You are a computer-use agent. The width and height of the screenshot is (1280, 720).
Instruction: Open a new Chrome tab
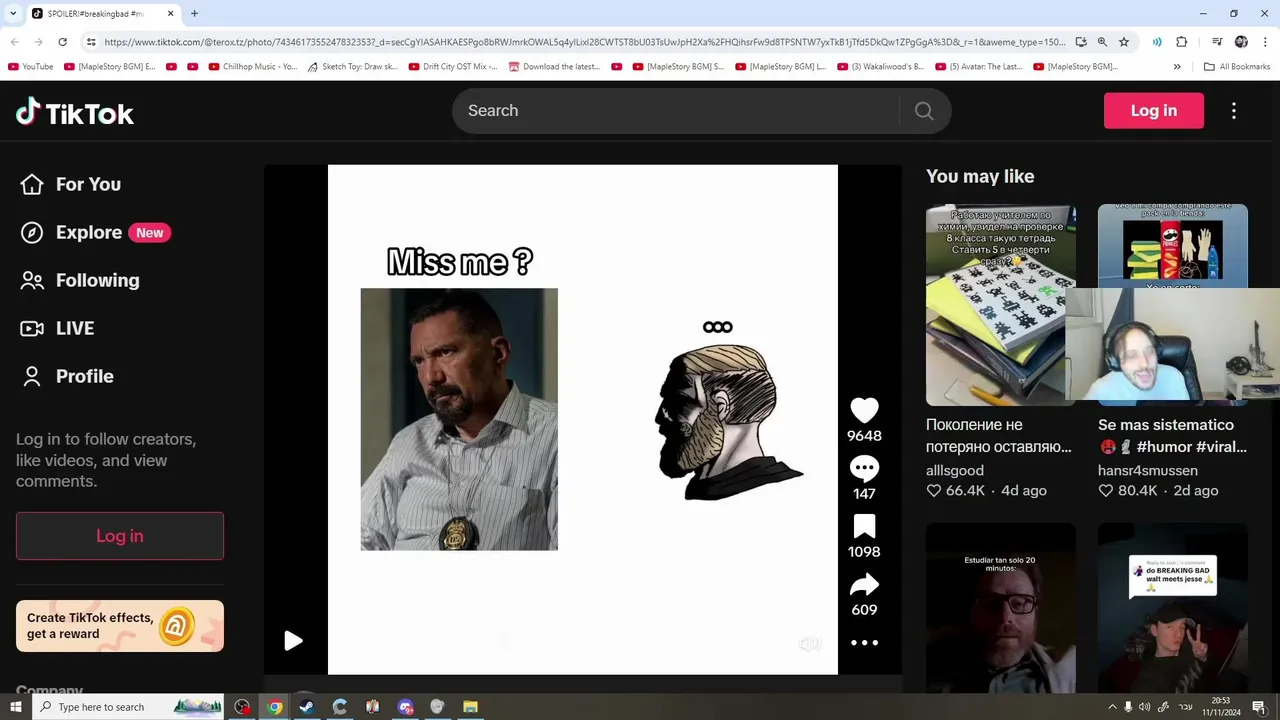(x=194, y=14)
